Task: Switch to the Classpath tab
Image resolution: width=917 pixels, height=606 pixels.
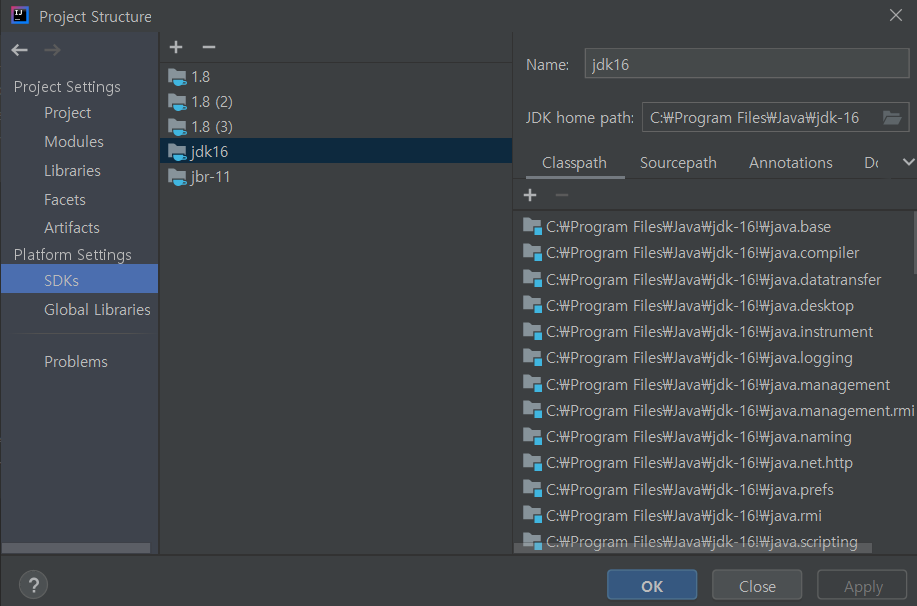Action: pos(574,163)
